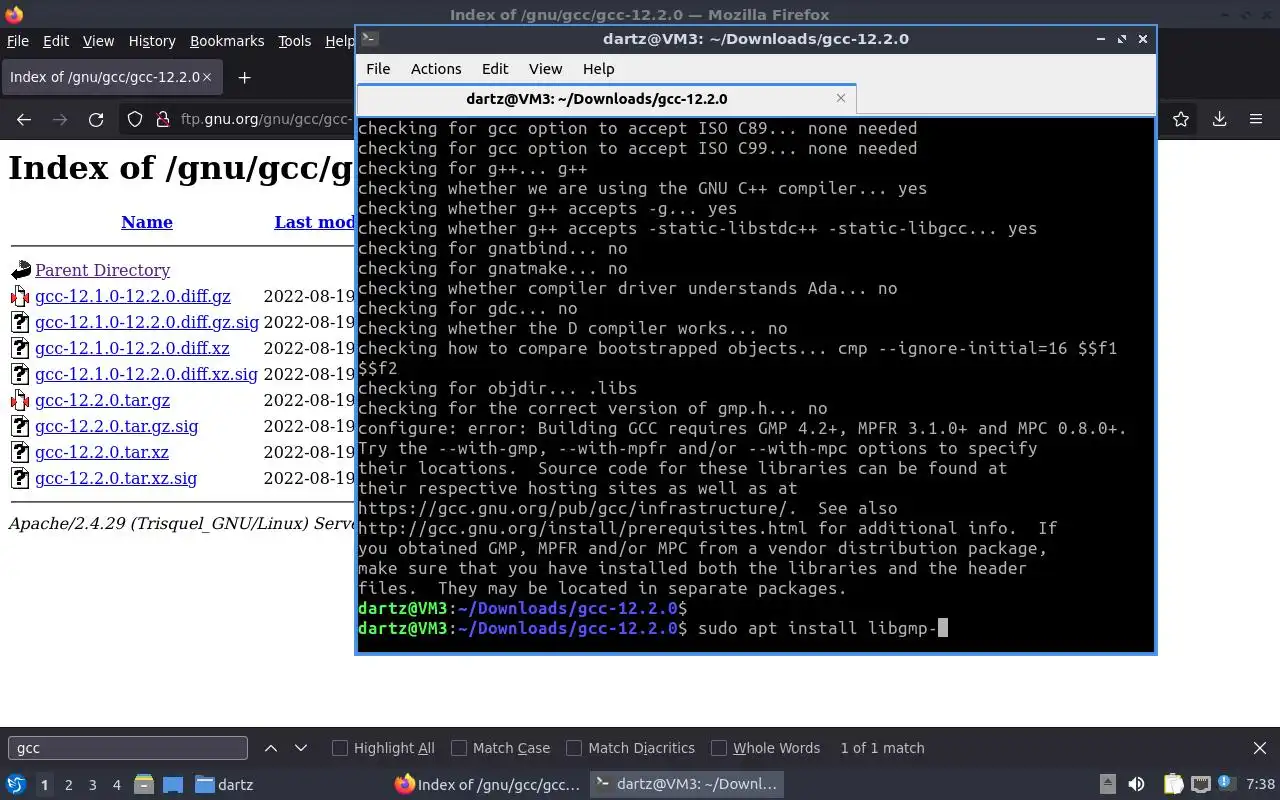Enable Match Case checkbox
Viewport: 1280px width, 800px height.
click(x=459, y=748)
